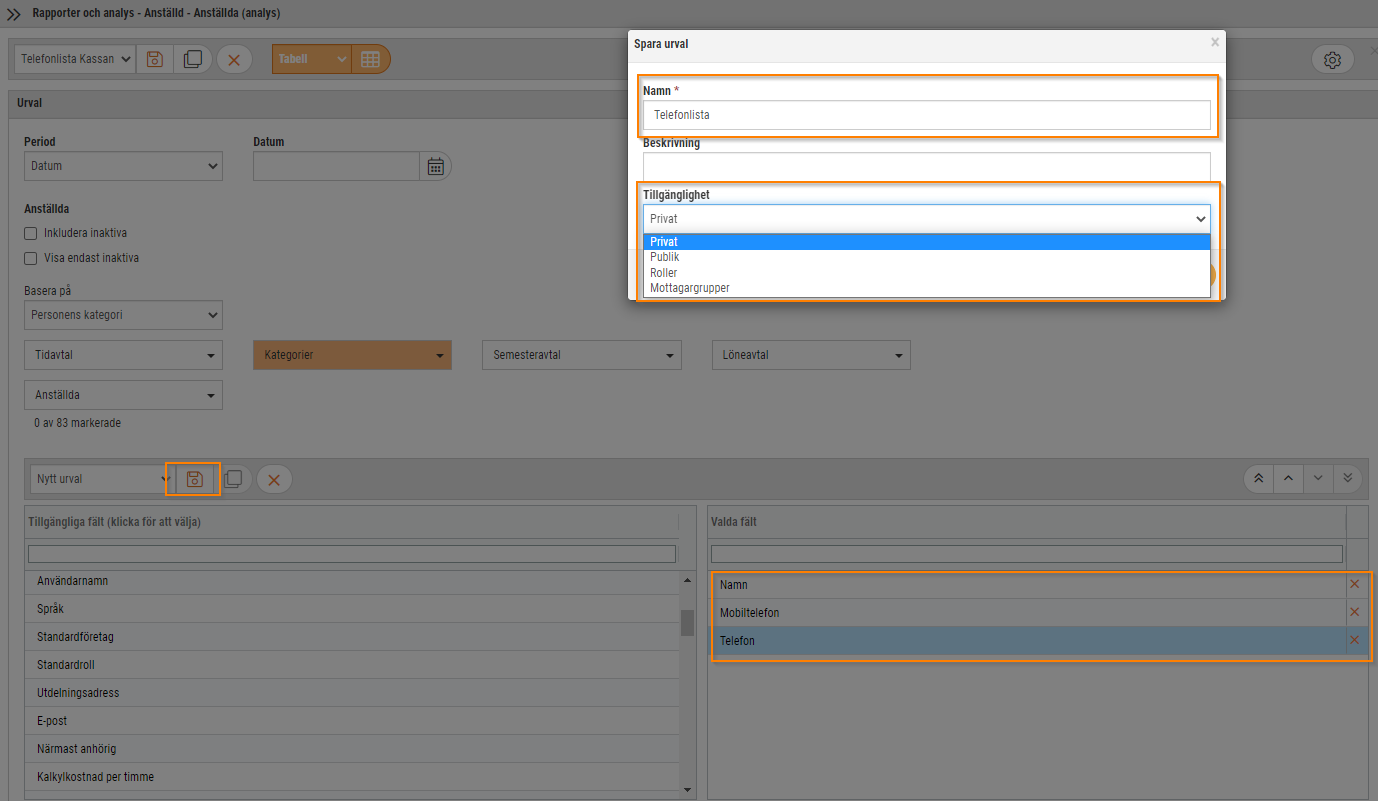This screenshot has width=1378, height=801.
Task: Move selected field up one step
Action: 1288,478
